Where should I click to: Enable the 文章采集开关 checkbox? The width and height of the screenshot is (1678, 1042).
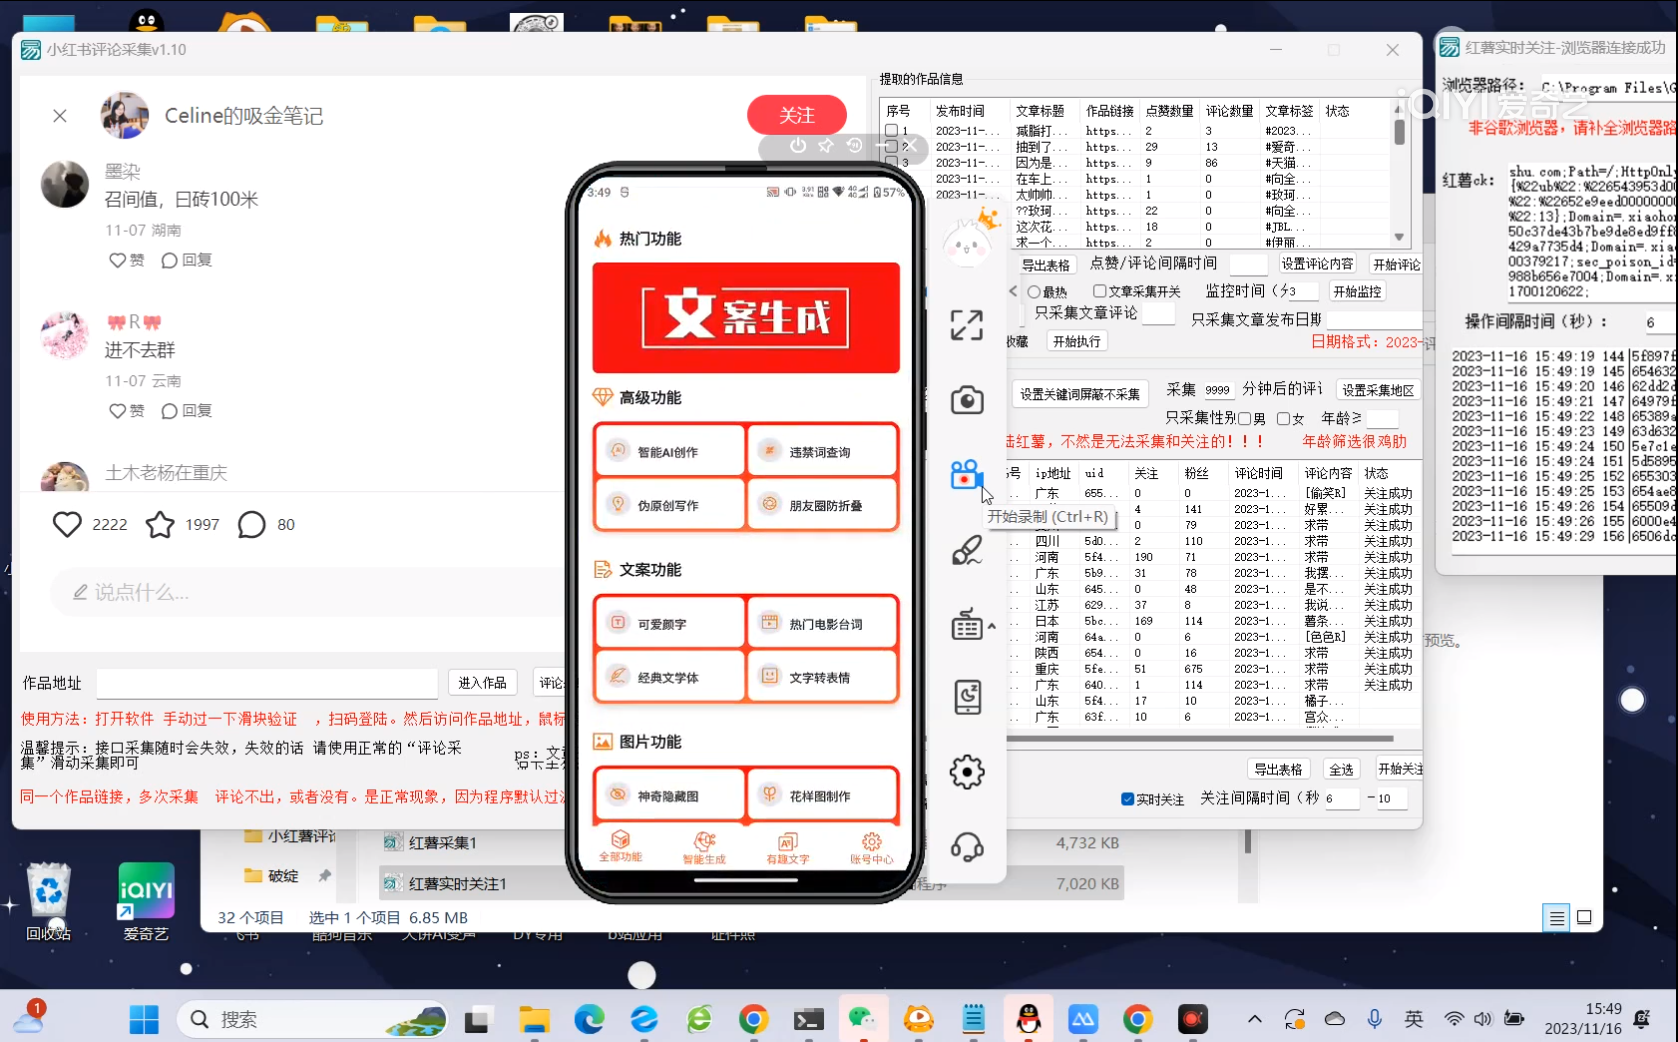click(1098, 291)
